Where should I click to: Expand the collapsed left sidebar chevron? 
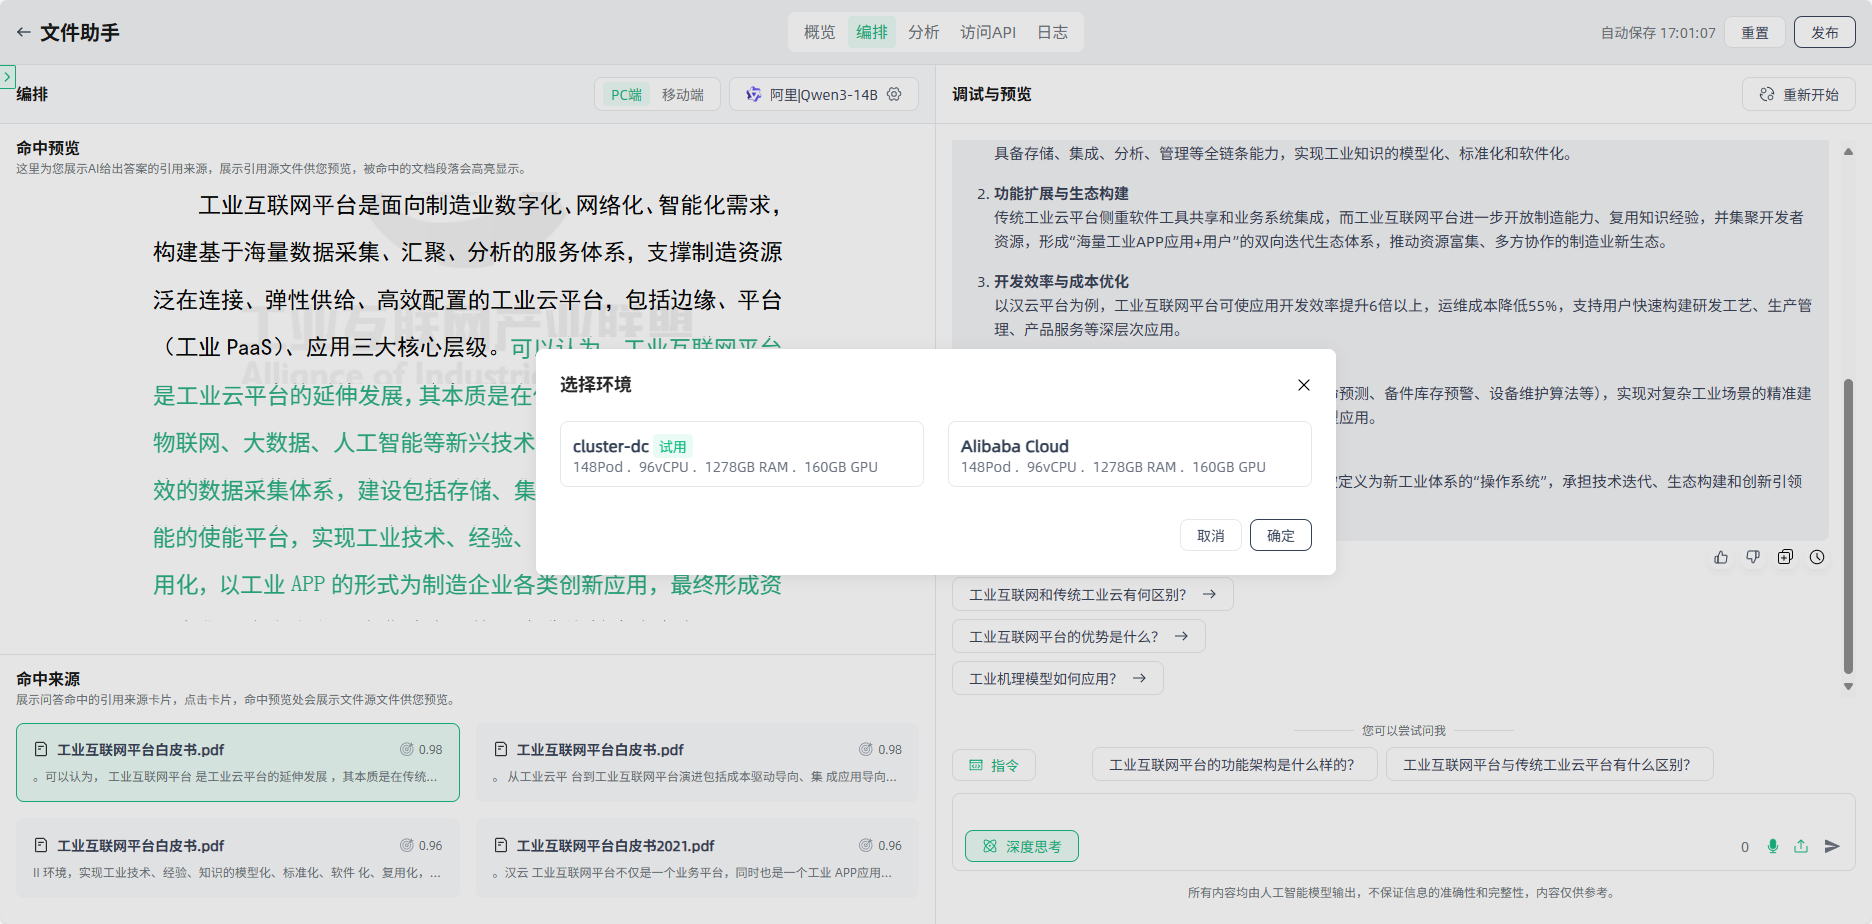[x=7, y=77]
